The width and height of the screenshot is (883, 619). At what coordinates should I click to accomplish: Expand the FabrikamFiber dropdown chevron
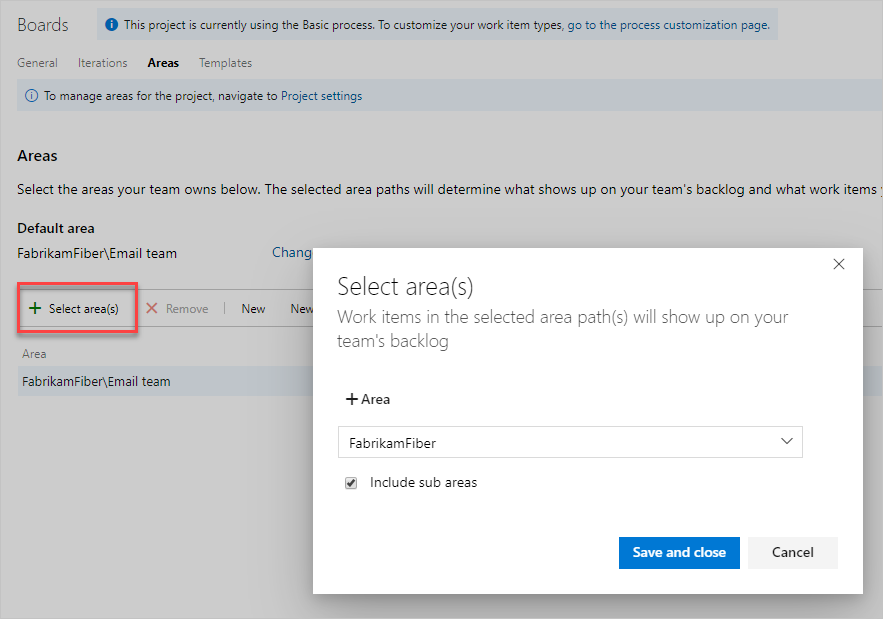(787, 442)
